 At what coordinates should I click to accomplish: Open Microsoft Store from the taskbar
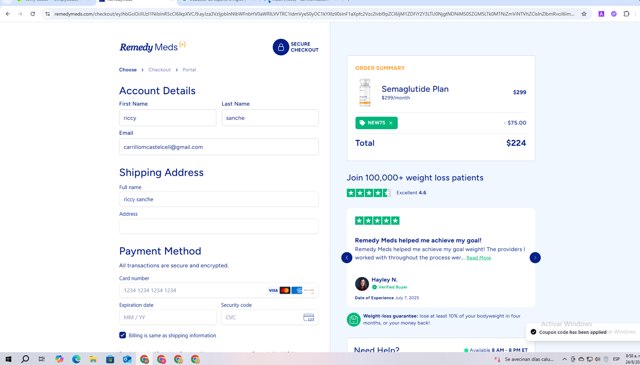tap(110, 359)
